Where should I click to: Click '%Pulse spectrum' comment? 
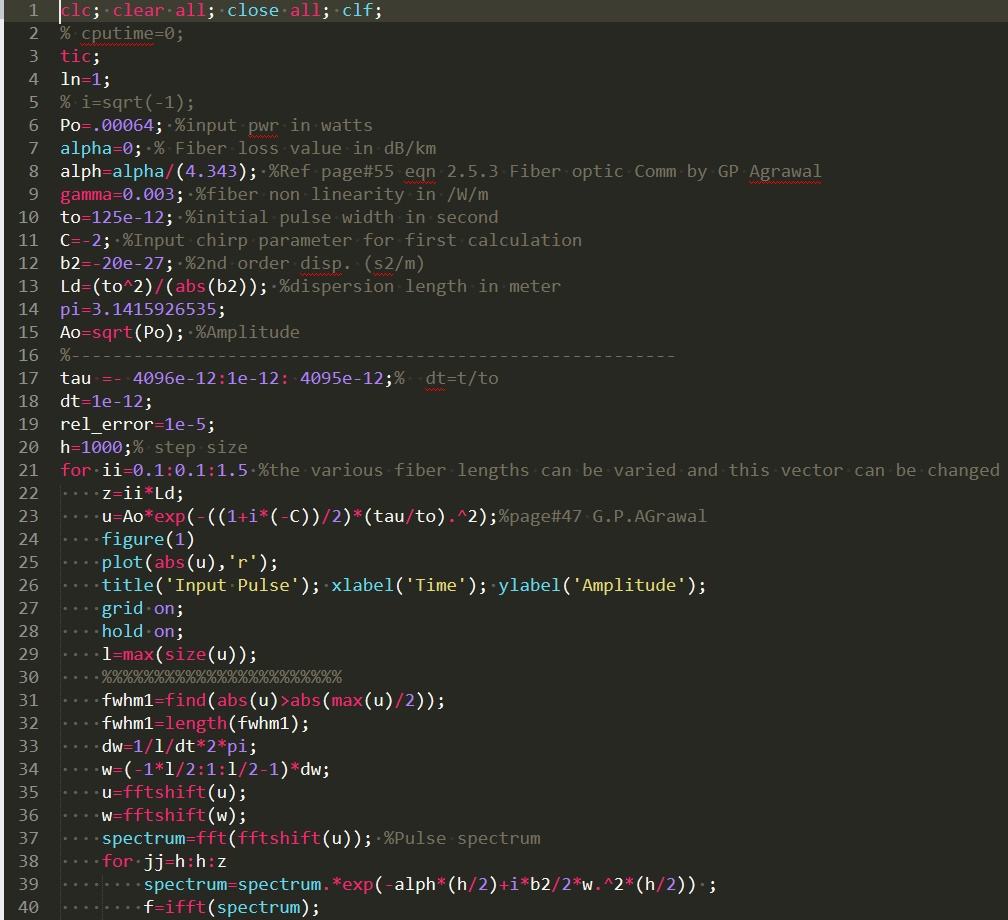[462, 838]
